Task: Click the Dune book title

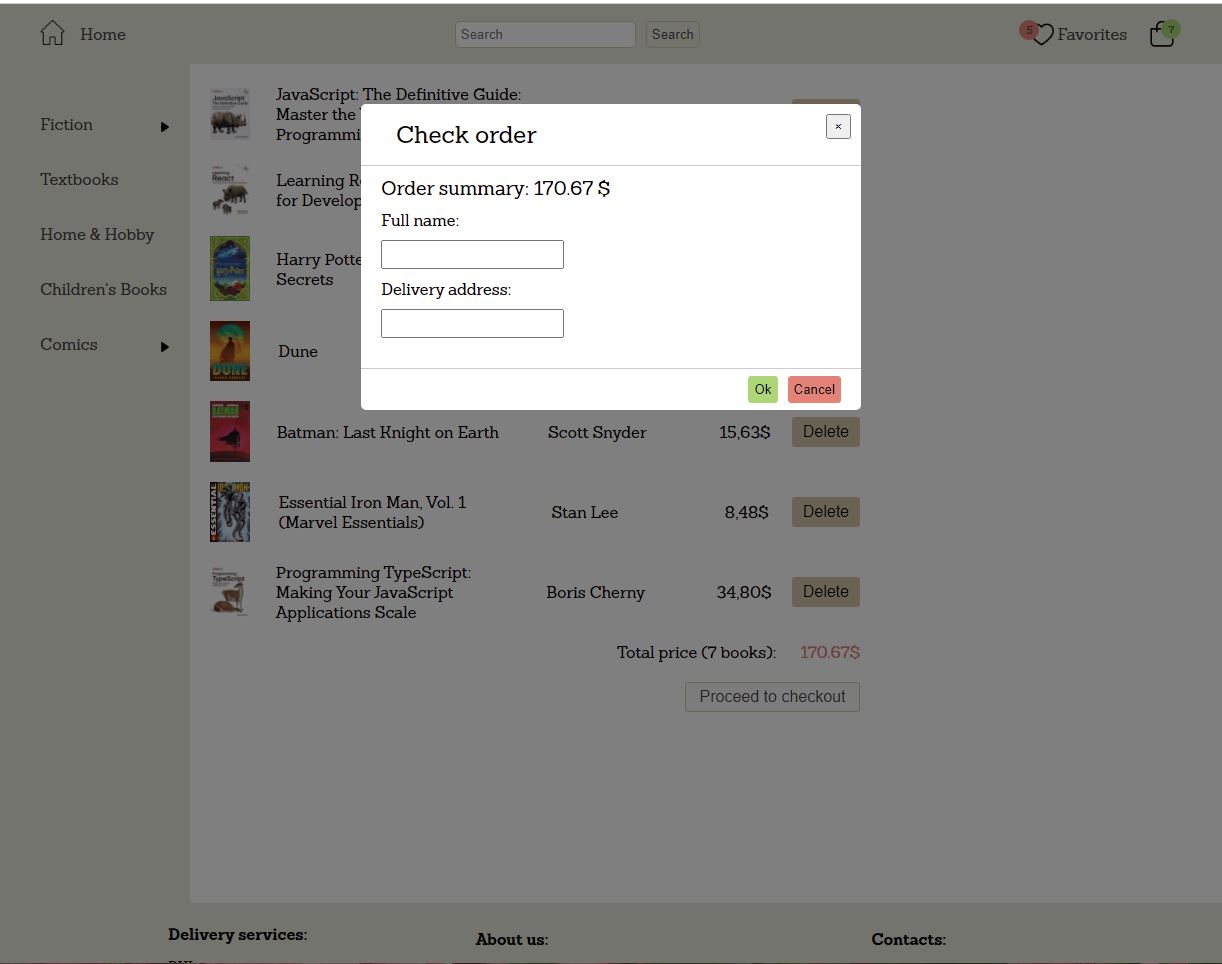Action: (298, 351)
